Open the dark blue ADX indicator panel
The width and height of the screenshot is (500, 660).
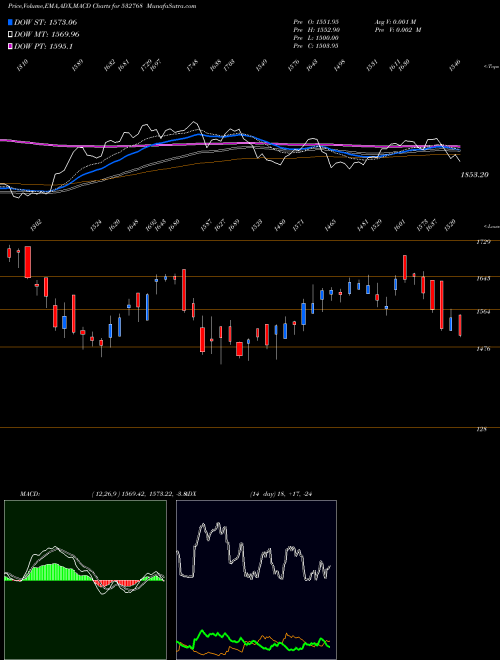(x=256, y=580)
